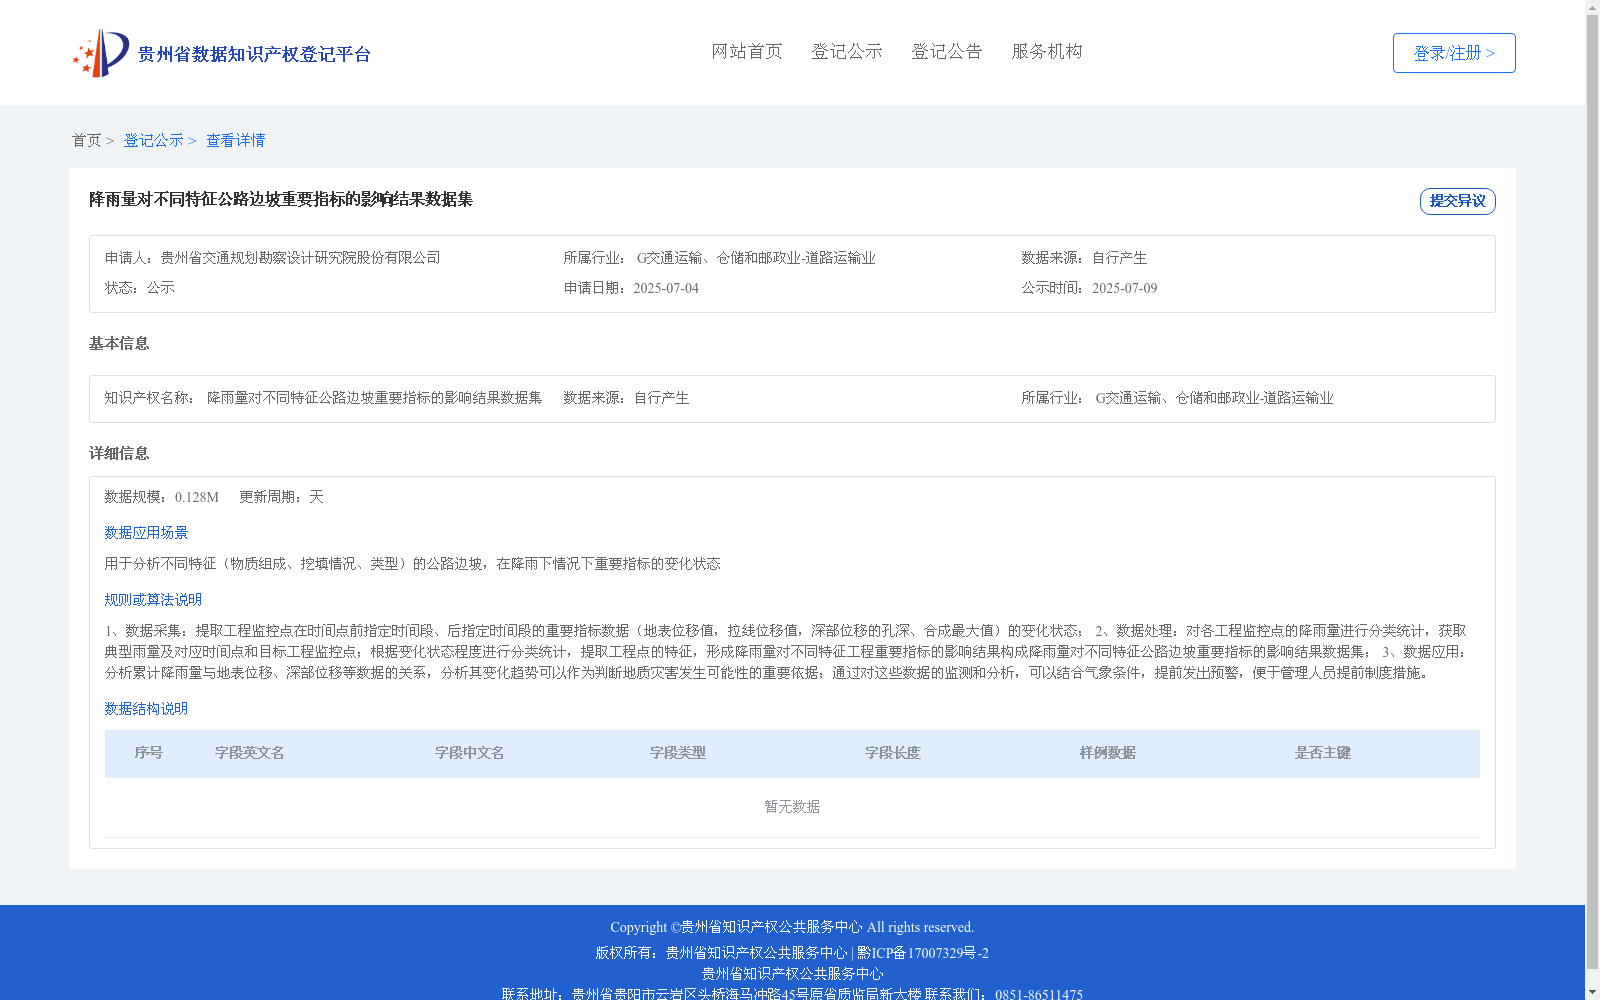Click the footer Copyright line

pyautogui.click(x=792, y=927)
